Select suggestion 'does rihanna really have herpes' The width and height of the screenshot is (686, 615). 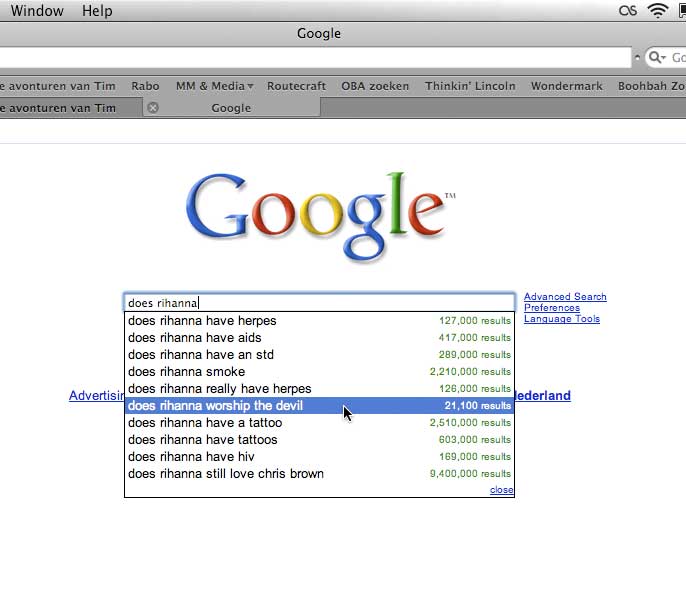(x=319, y=389)
